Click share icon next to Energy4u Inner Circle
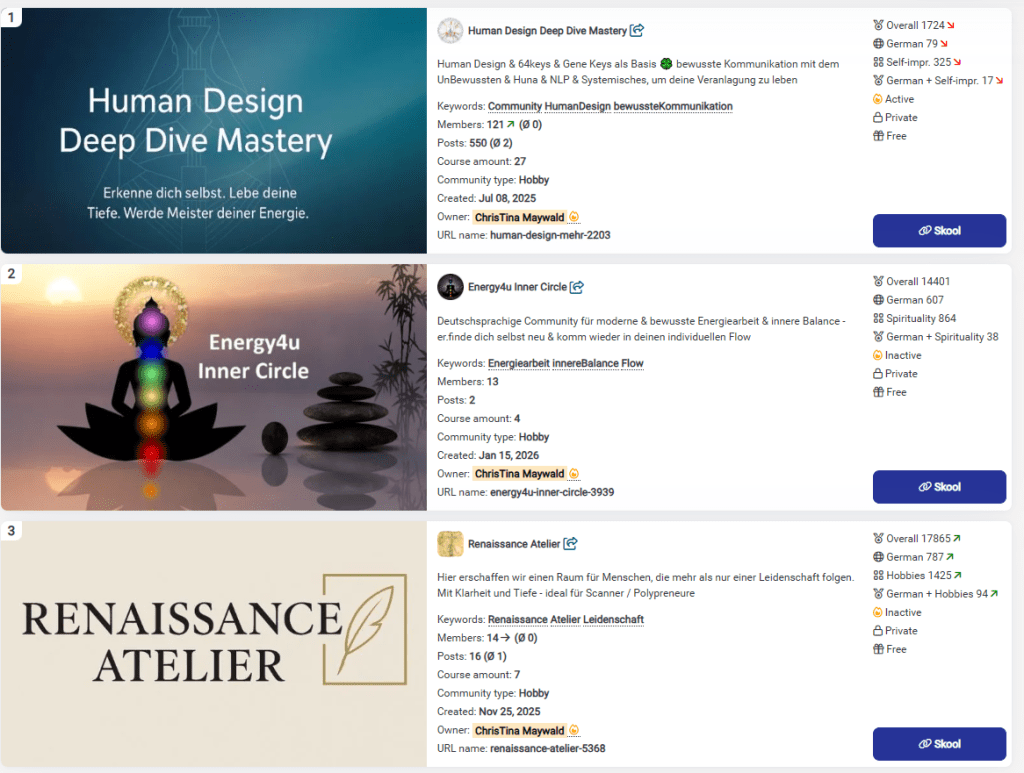 (577, 287)
